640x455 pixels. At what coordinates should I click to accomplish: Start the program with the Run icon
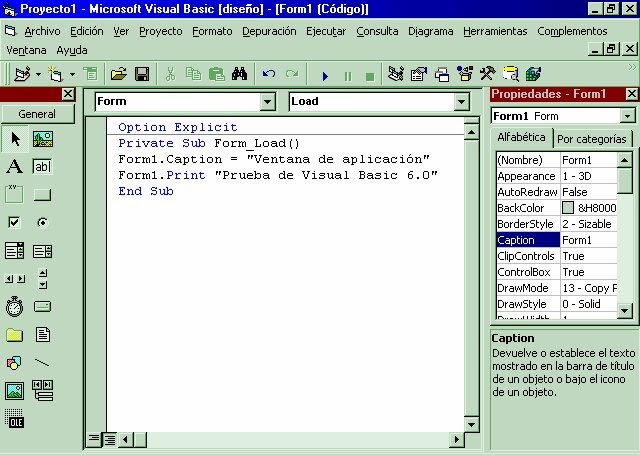[x=325, y=76]
